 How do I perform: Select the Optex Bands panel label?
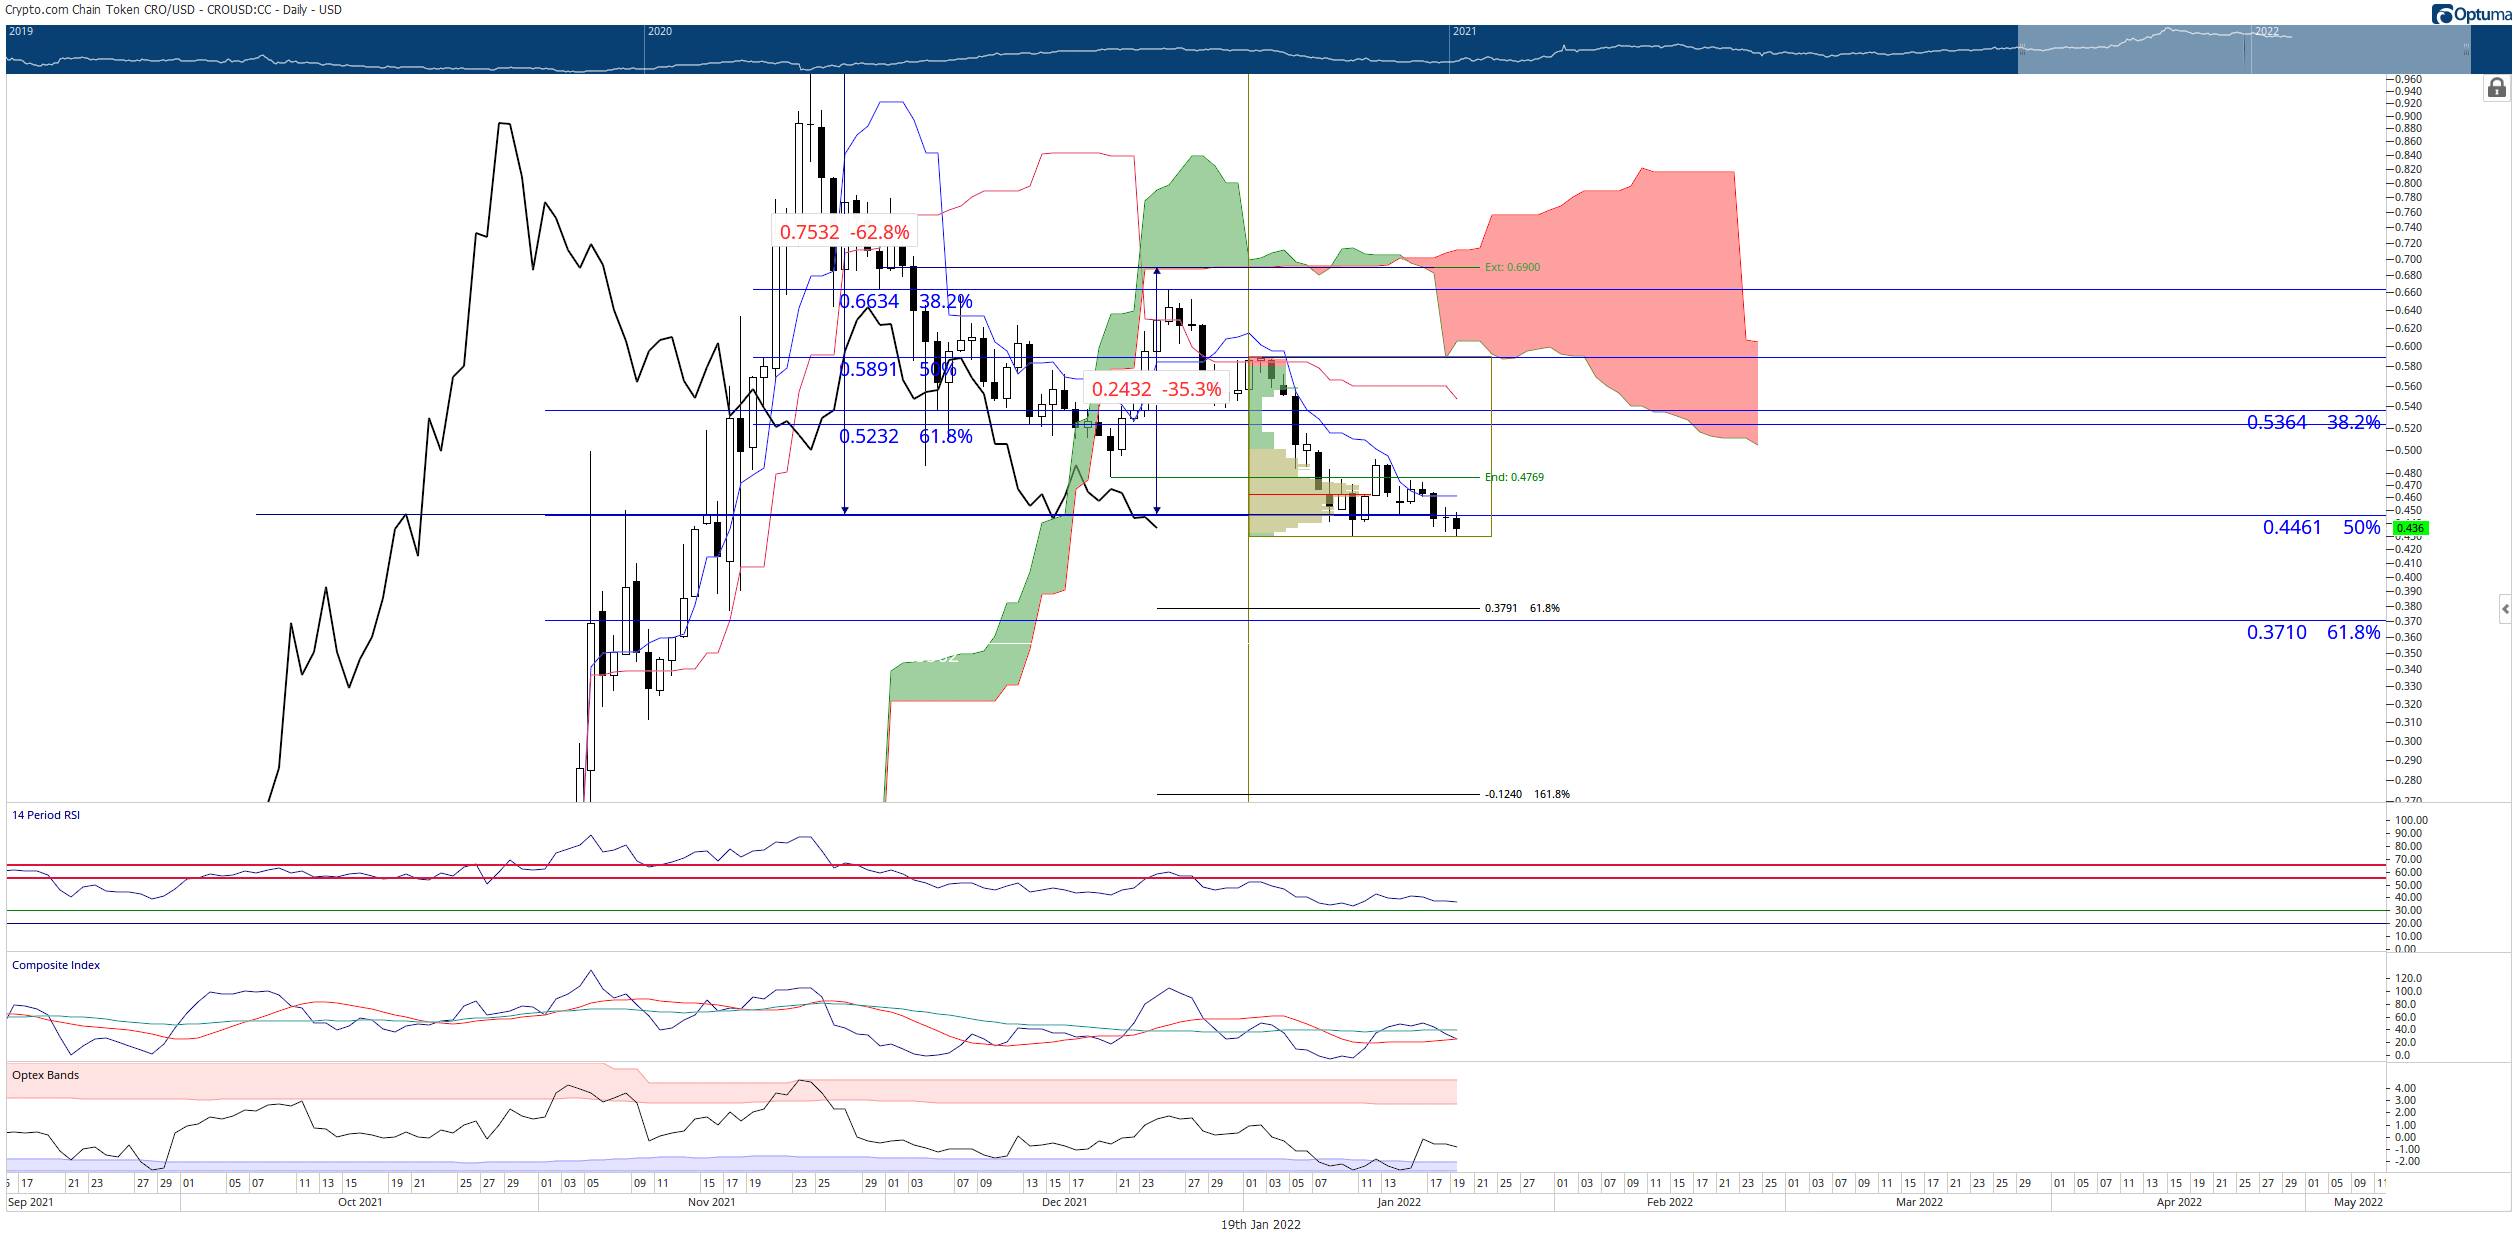pos(45,1075)
